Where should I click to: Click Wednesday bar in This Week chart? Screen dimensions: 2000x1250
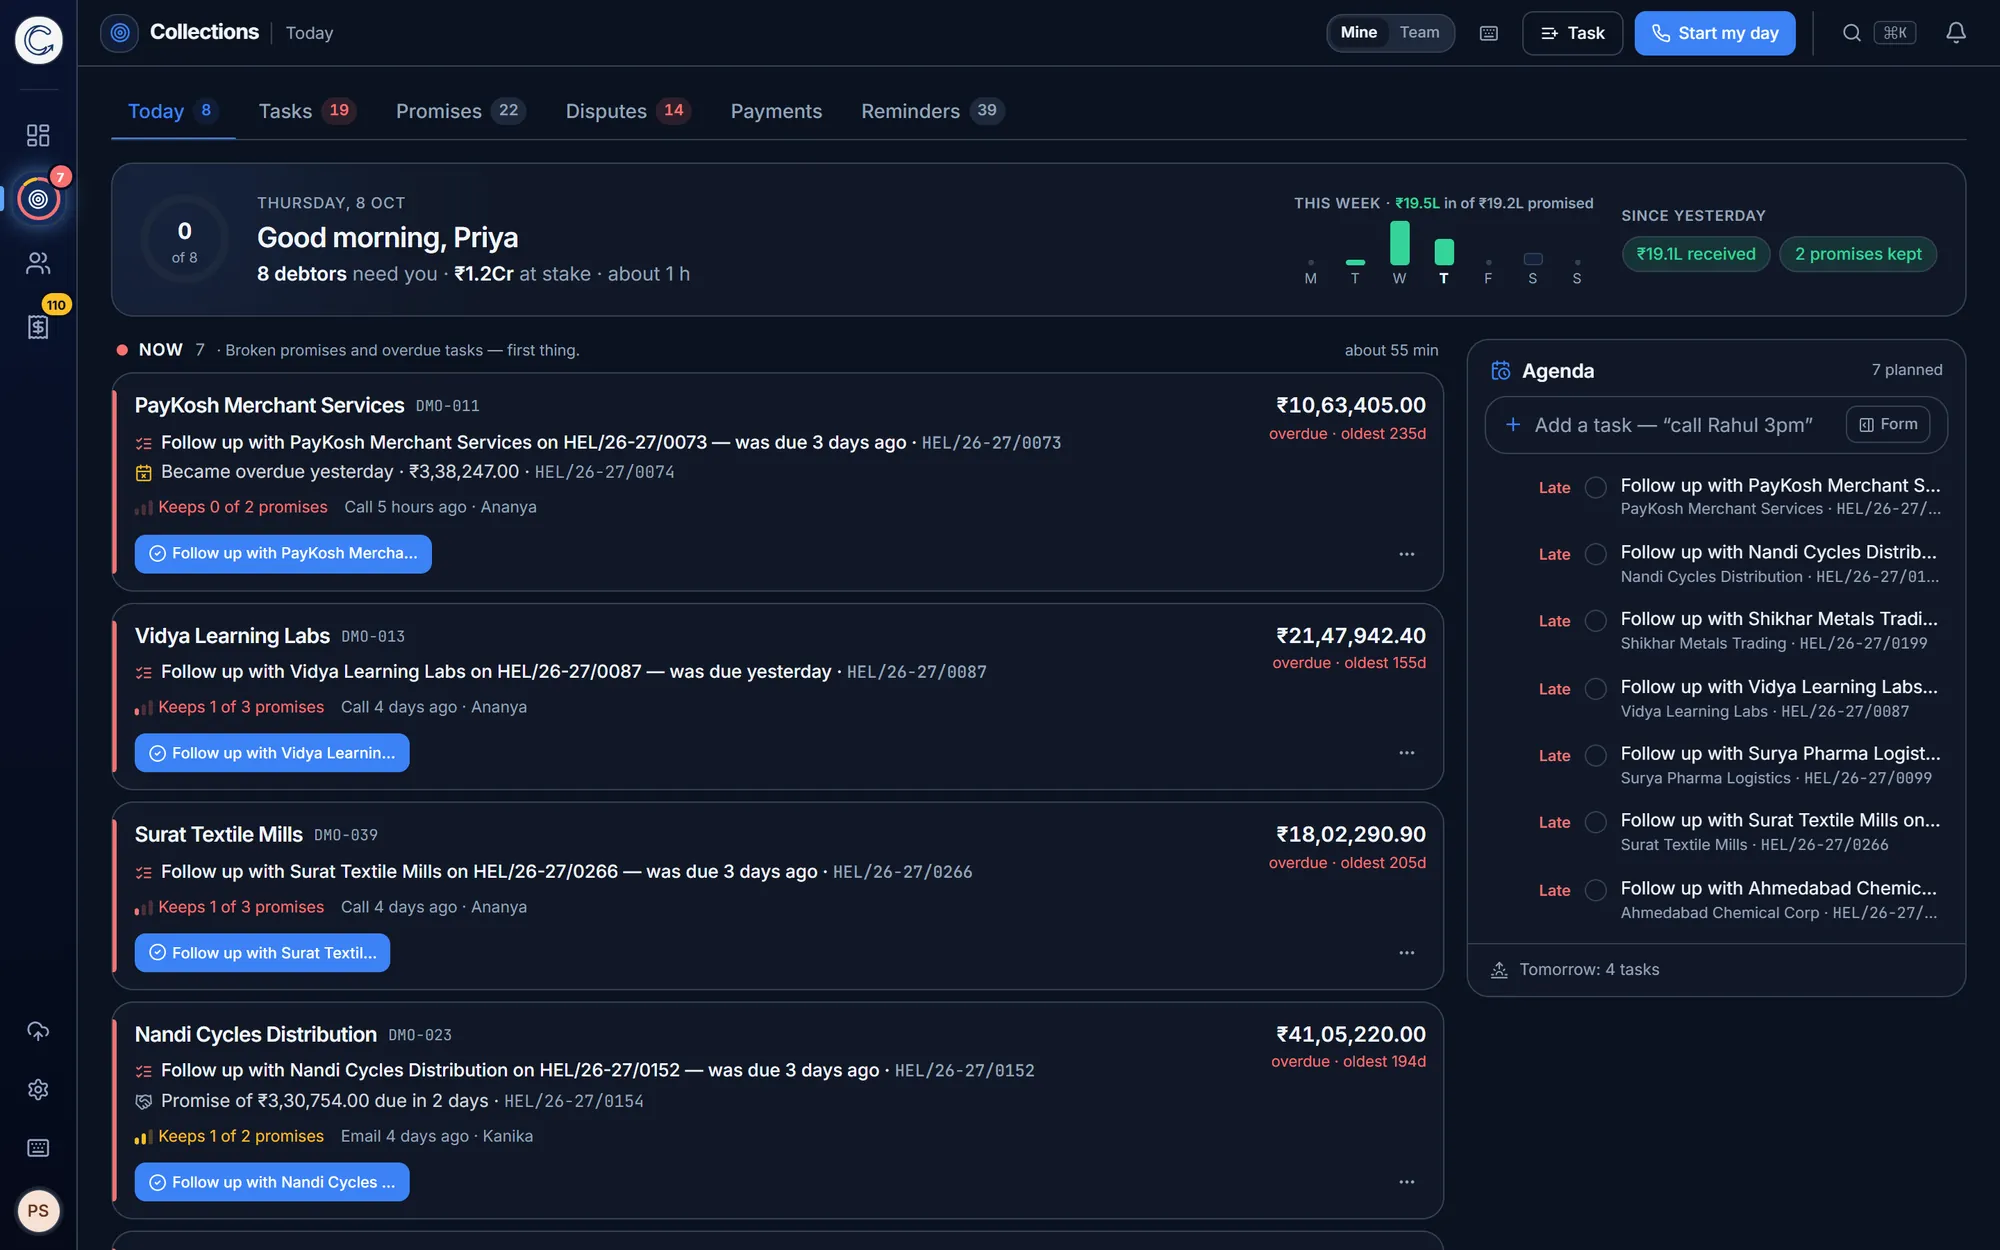click(x=1399, y=243)
